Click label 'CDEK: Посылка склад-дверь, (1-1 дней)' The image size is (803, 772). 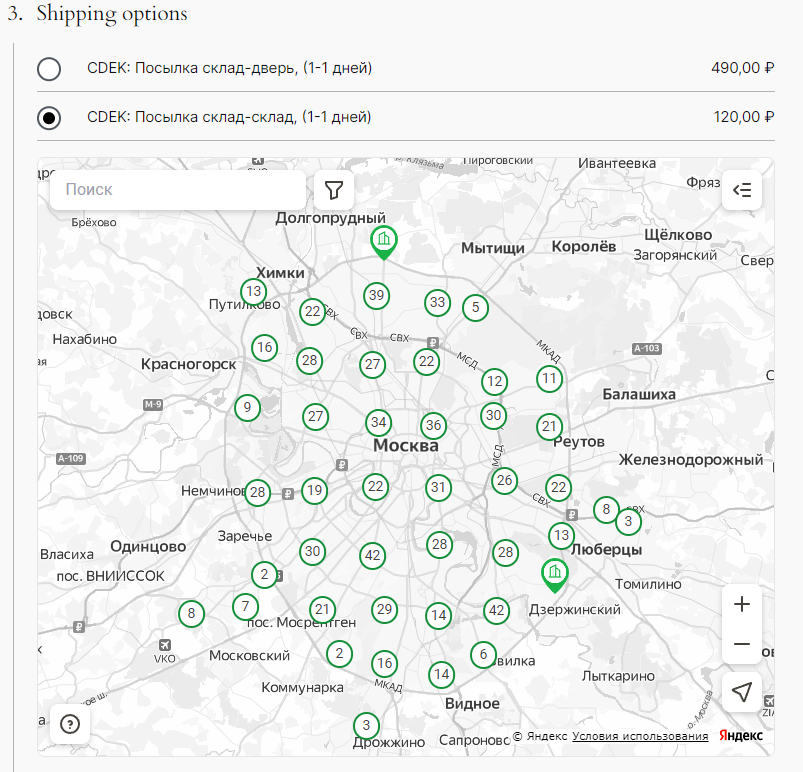pos(229,68)
